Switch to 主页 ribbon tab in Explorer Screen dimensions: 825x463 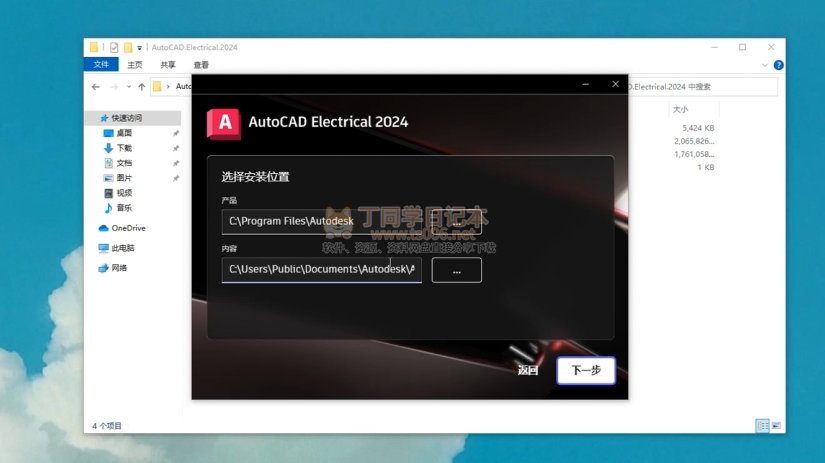pos(135,65)
